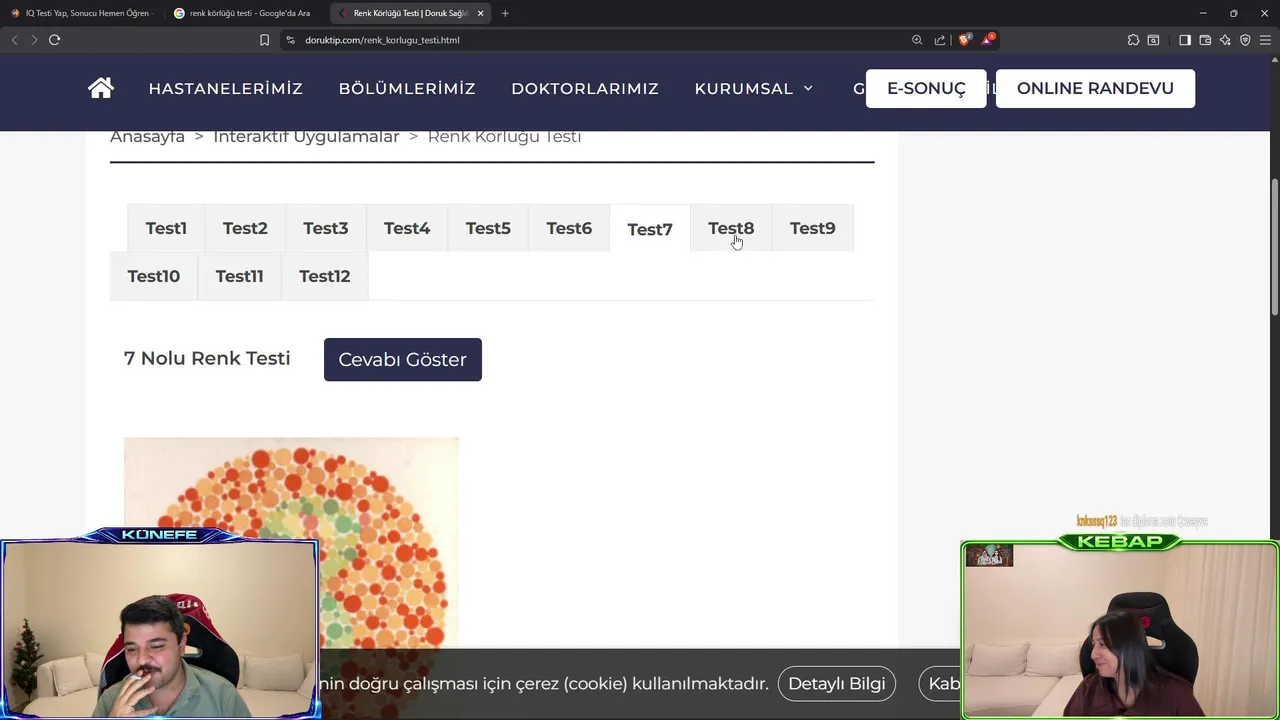This screenshot has height=720, width=1280.
Task: Open the tab search icon in the toolbar
Action: pyautogui.click(x=1153, y=40)
